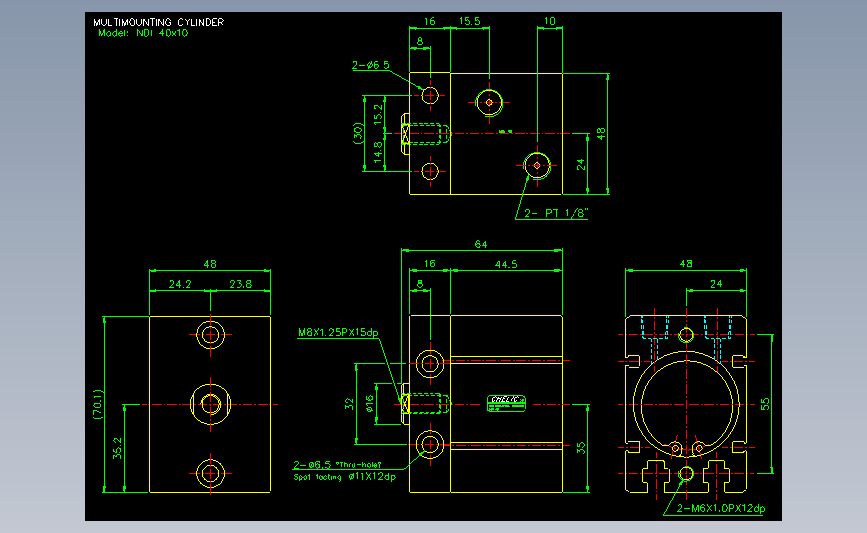Select the (30) reference dimension
The image size is (867, 533).
coord(358,133)
